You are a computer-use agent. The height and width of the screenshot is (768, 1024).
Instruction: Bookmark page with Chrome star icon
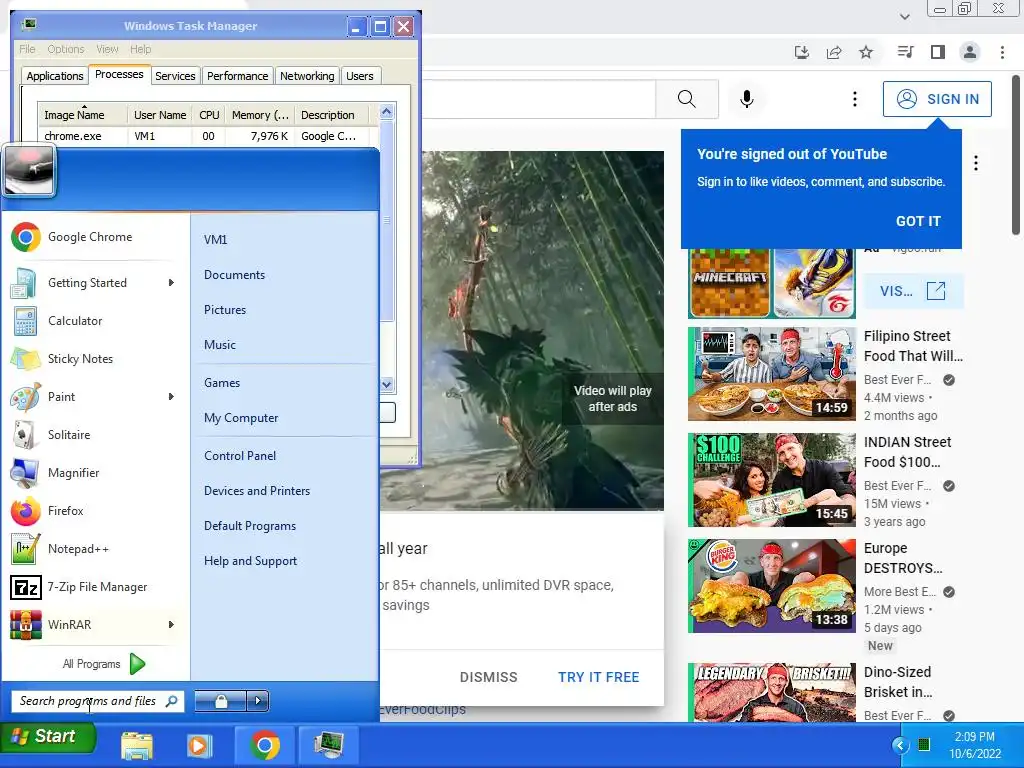[x=866, y=52]
